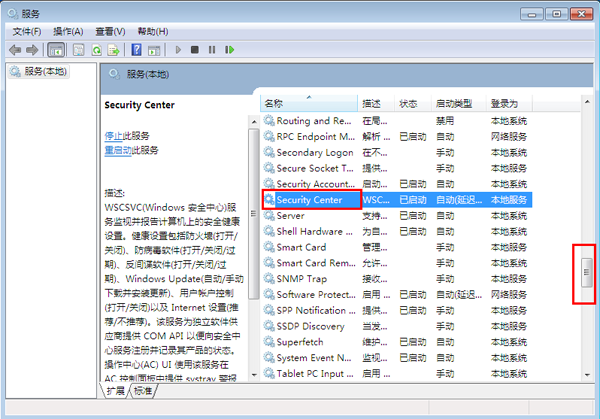The width and height of the screenshot is (600, 419).
Task: Open the 文件(F) menu
Action: pos(27,31)
